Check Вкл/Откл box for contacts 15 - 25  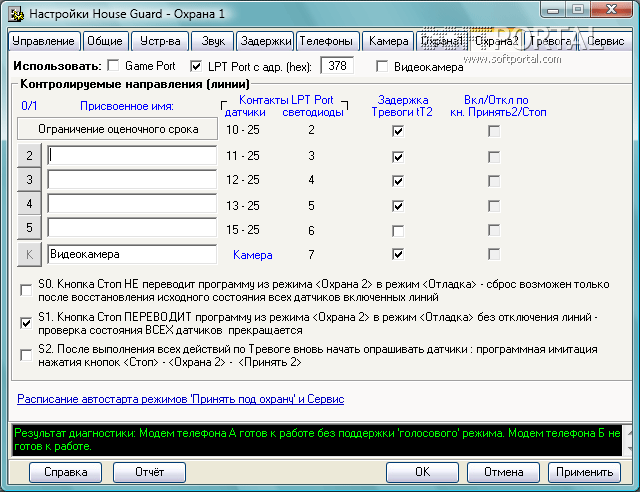tap(494, 231)
